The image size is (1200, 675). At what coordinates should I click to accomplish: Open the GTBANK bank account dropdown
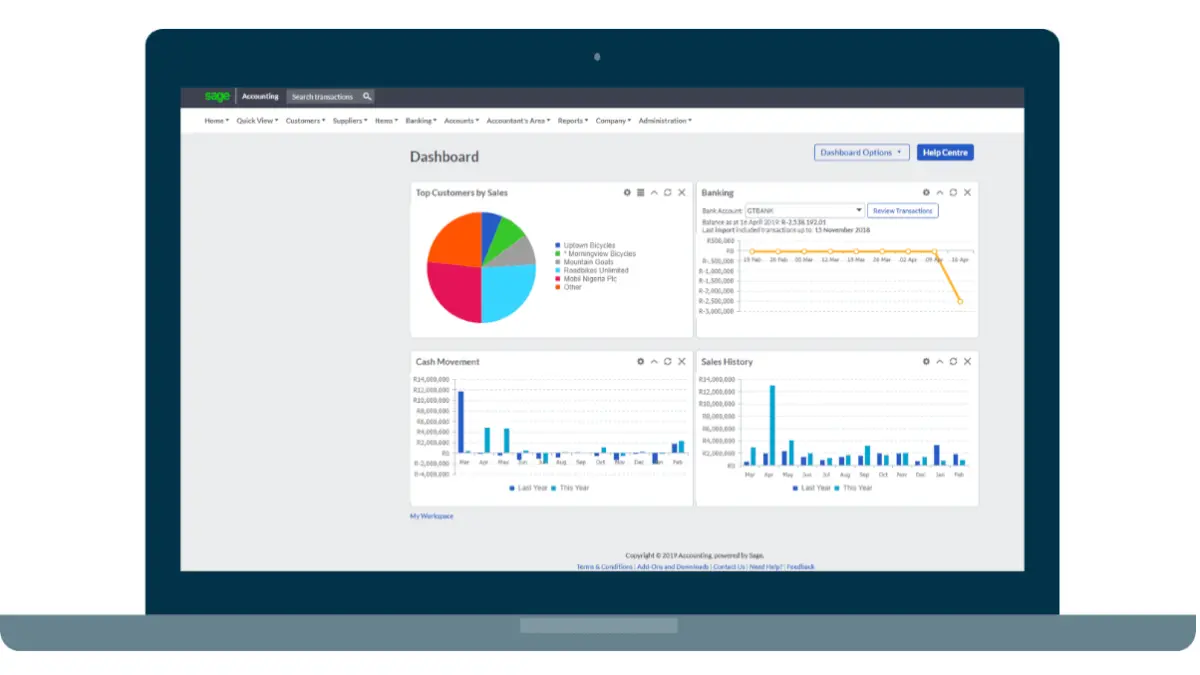(x=856, y=210)
